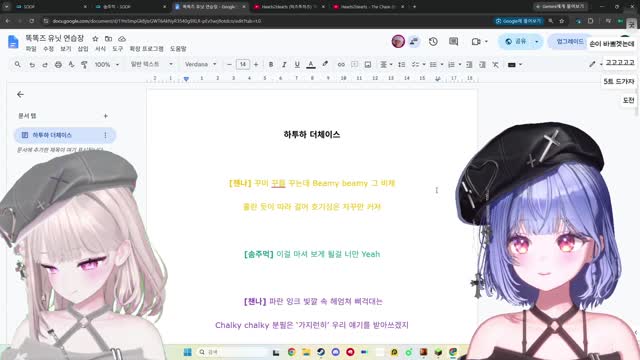Click the move-to-folder icon beside the title
The image size is (640, 360).
coord(108,39)
